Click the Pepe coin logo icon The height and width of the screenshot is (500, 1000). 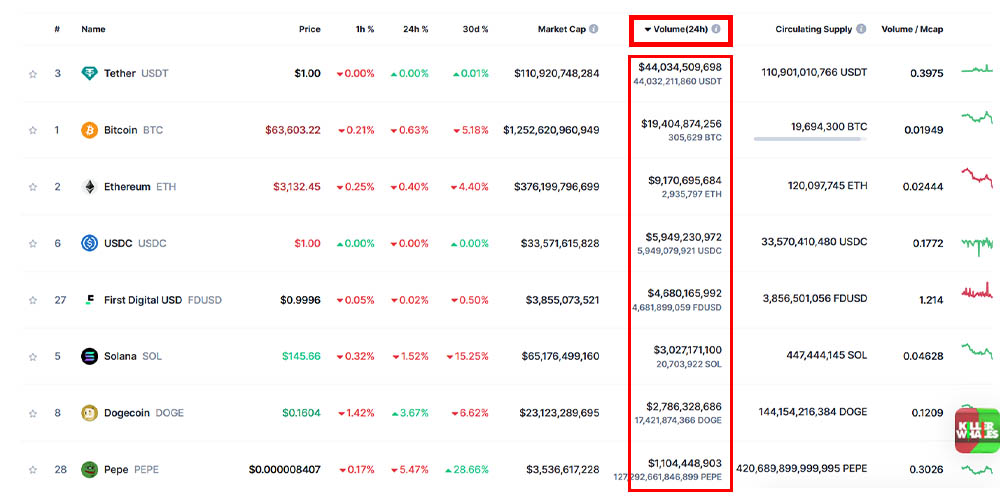point(90,469)
